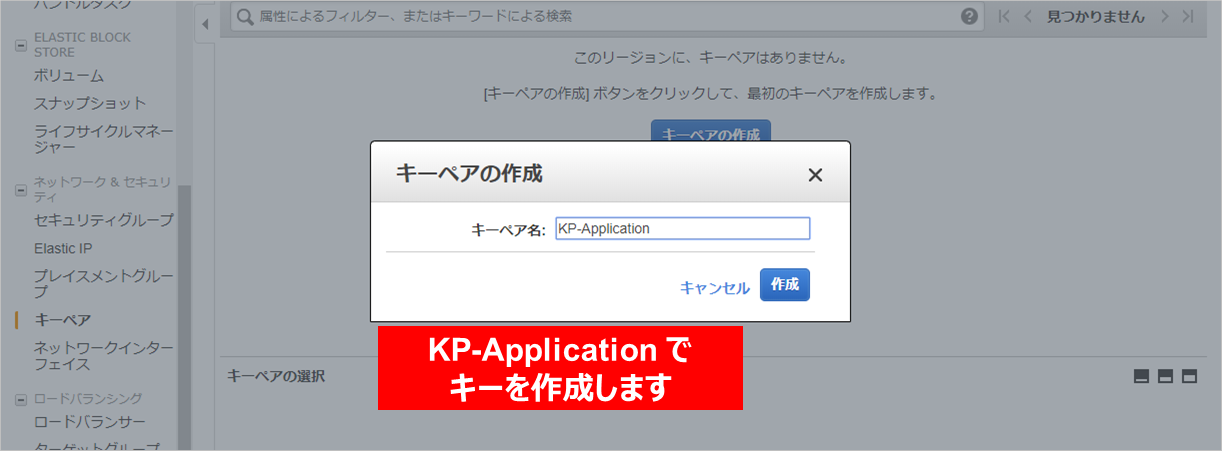Collapse the ELASTIC BLOCK STORE section

[x=20, y=45]
